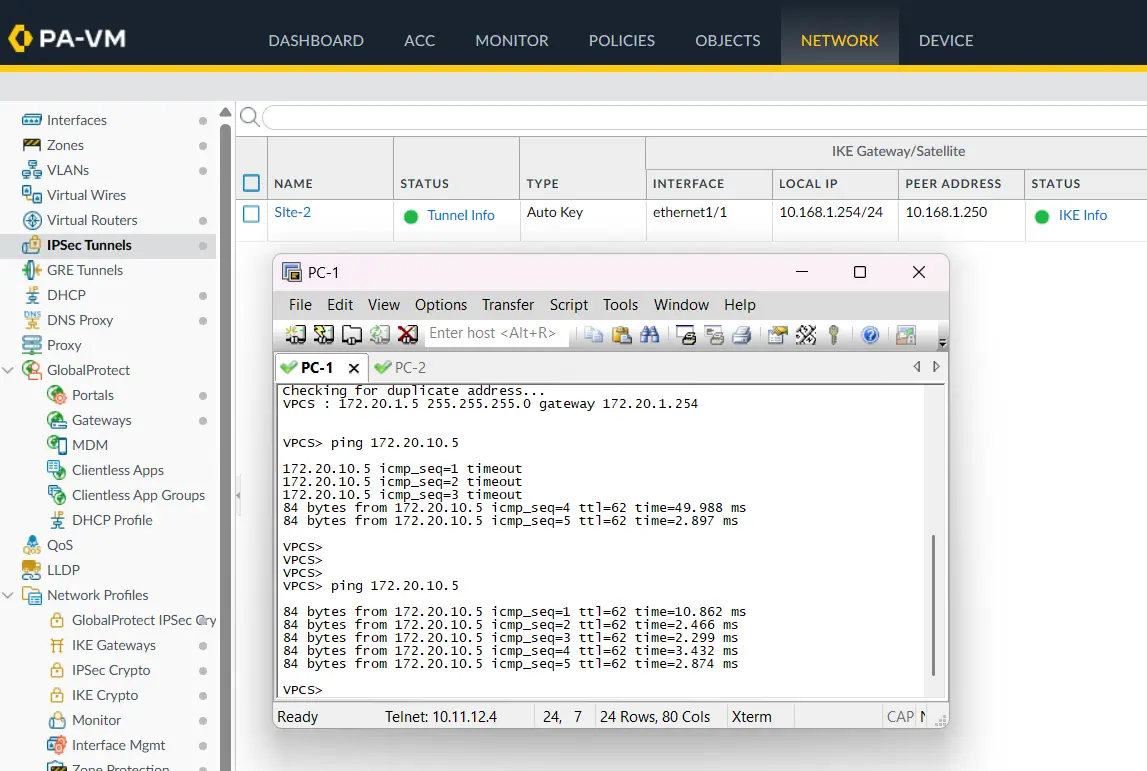Screen dimensions: 1147x771
Task: Open the Script menu in PC-1
Action: click(x=568, y=304)
